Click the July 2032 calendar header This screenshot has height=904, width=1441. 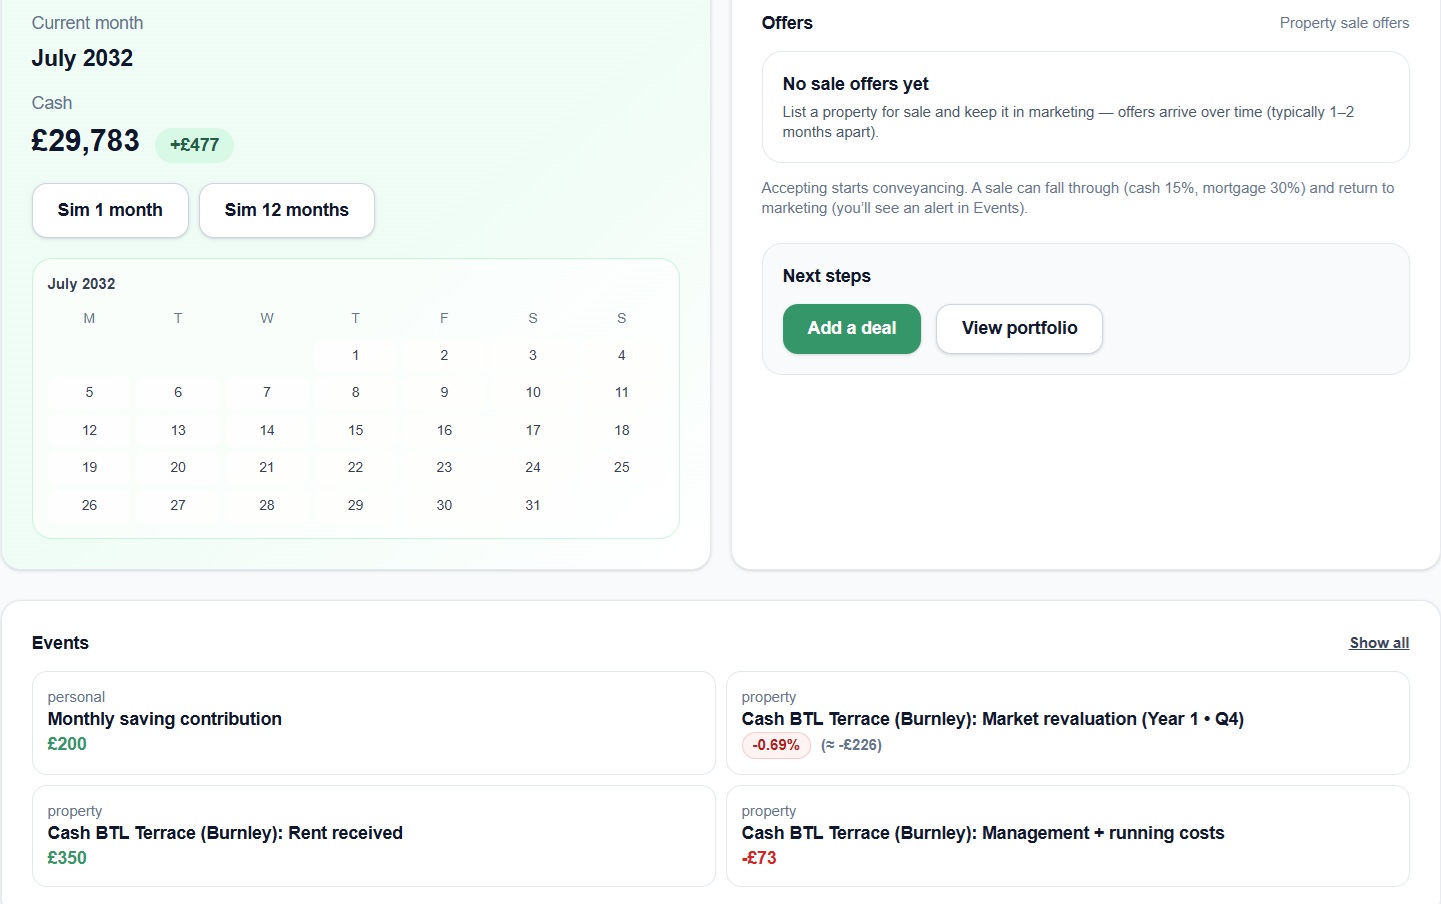coord(81,284)
